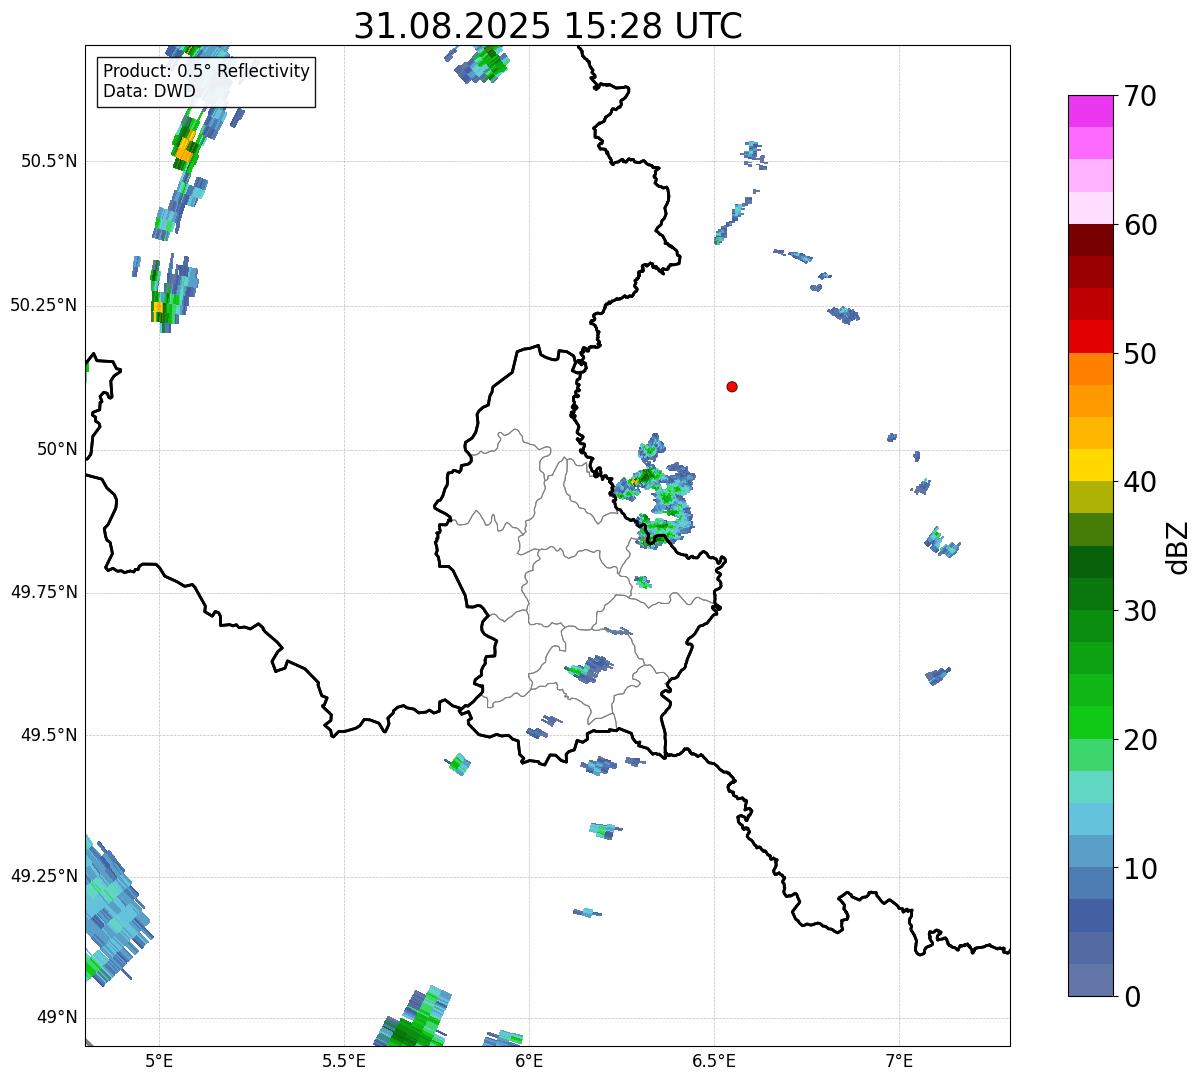Click the "50.5°N" latitude label

click(49, 161)
